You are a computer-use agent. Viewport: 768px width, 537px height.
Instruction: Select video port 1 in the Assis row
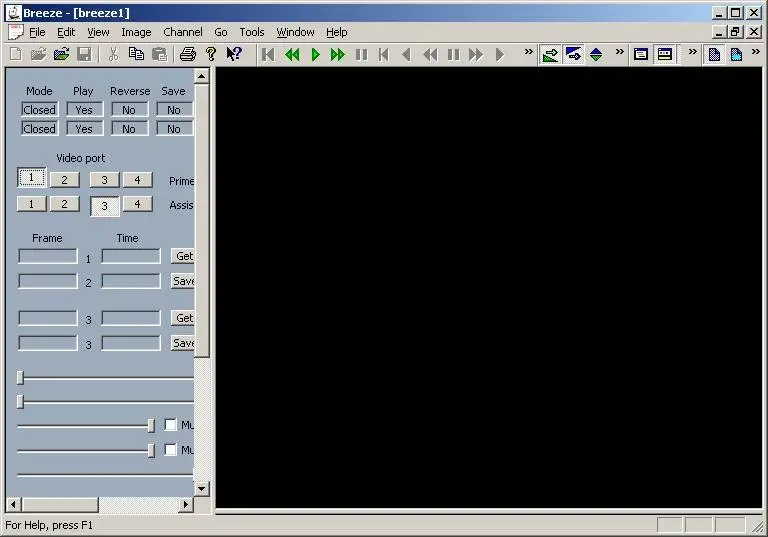[31, 204]
